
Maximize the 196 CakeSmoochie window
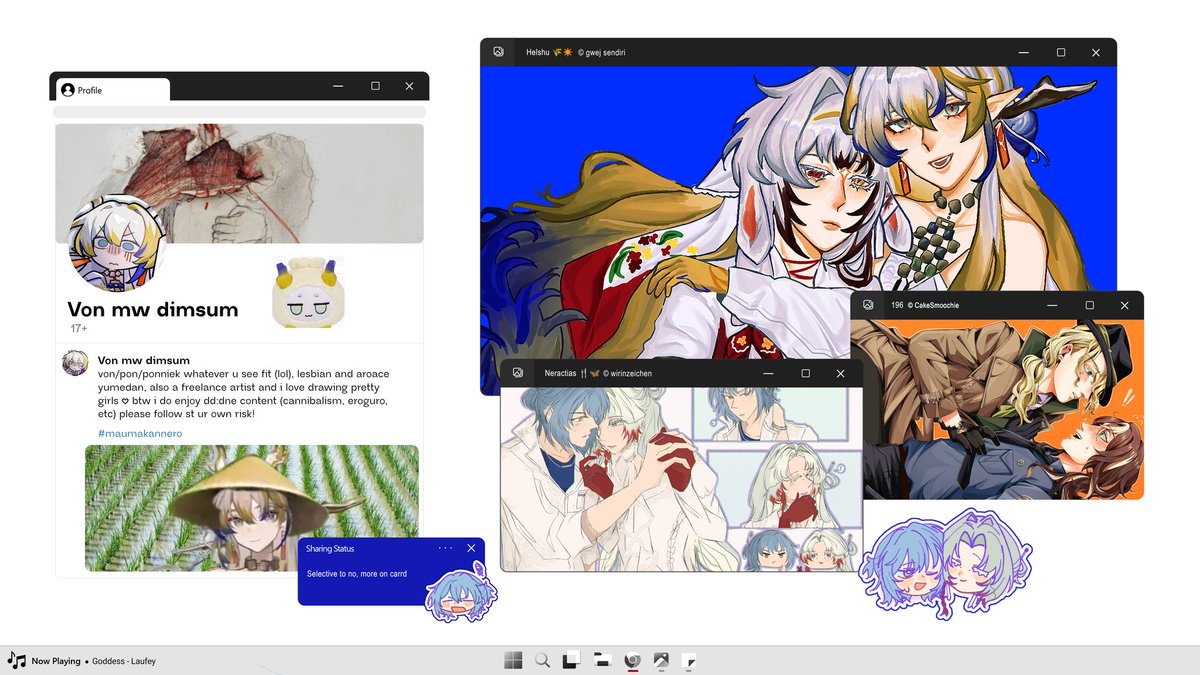(1089, 306)
